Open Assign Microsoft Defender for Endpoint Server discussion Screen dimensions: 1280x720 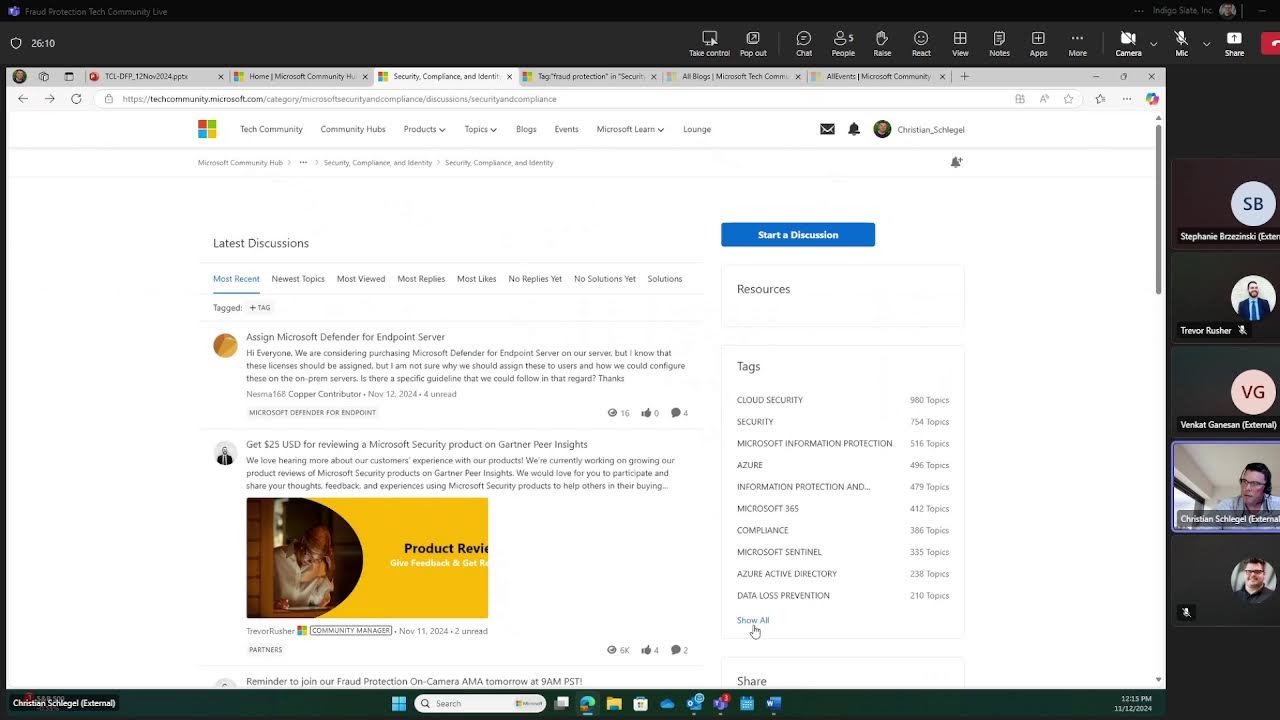345,337
